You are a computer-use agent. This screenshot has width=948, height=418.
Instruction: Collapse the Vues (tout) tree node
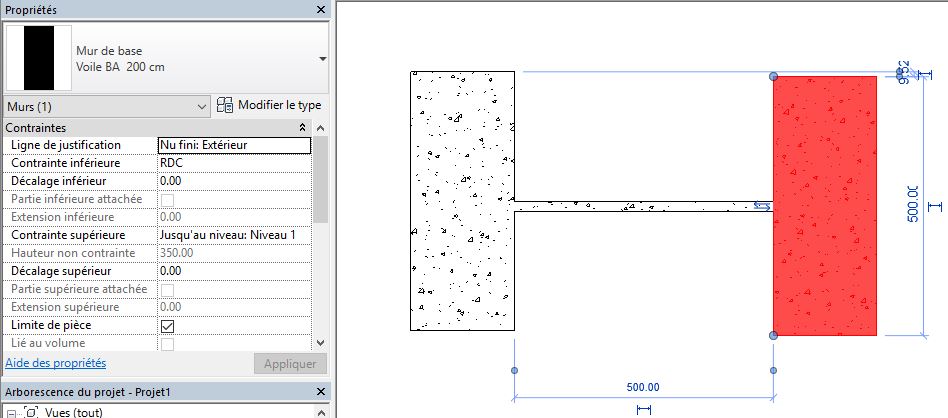click(11, 412)
